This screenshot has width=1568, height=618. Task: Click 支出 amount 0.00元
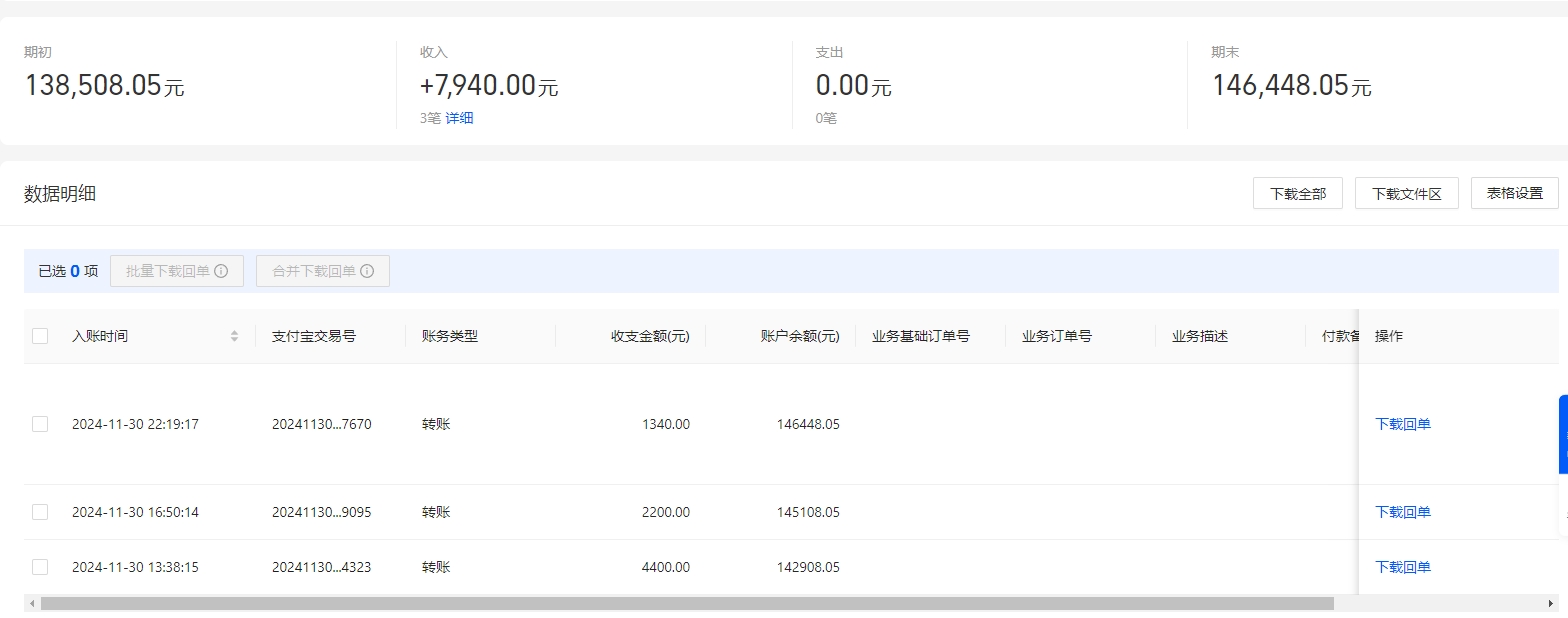(853, 86)
